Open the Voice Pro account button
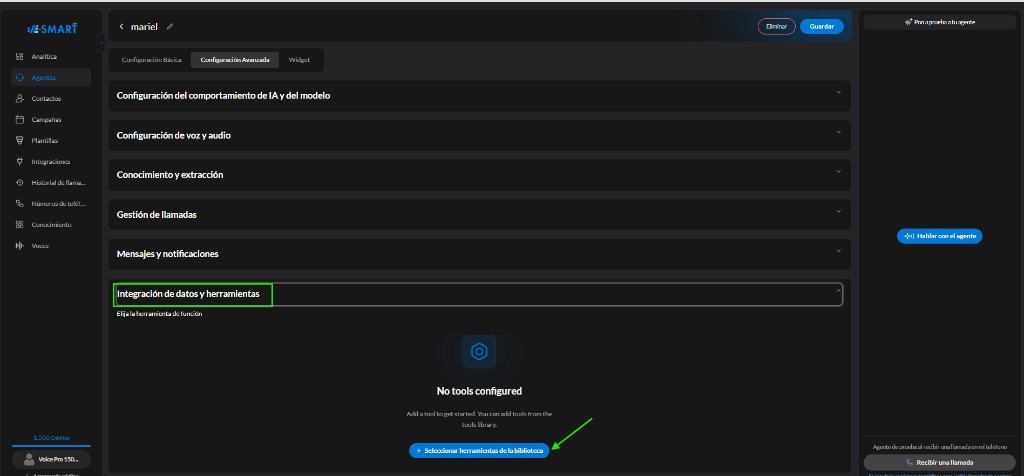1024x476 pixels. pyautogui.click(x=51, y=459)
